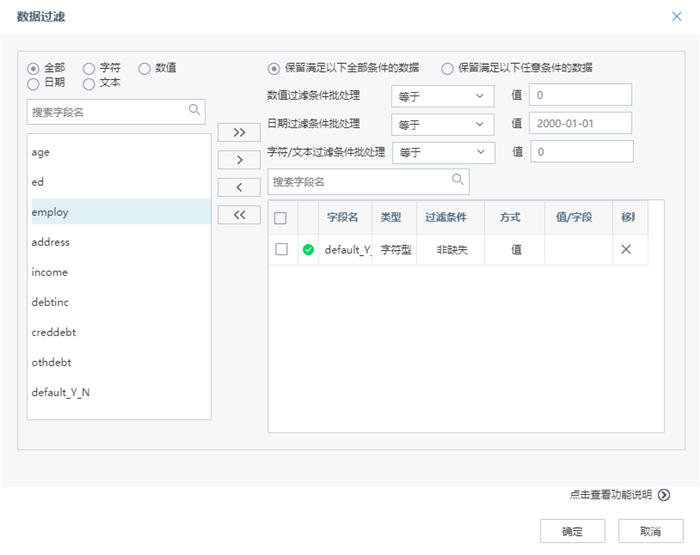This screenshot has height=555, width=700.
Task: Click the single left arrow to remove field
Action: 239,187
